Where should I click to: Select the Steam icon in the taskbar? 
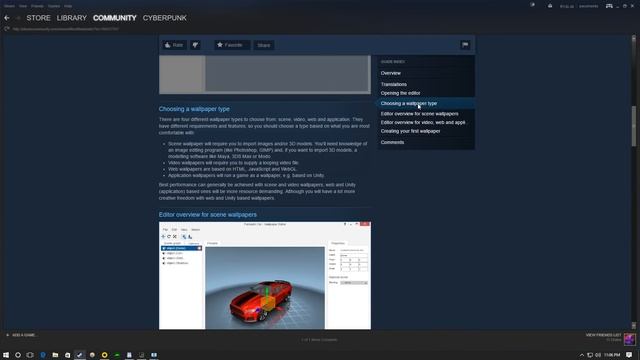(x=80, y=355)
